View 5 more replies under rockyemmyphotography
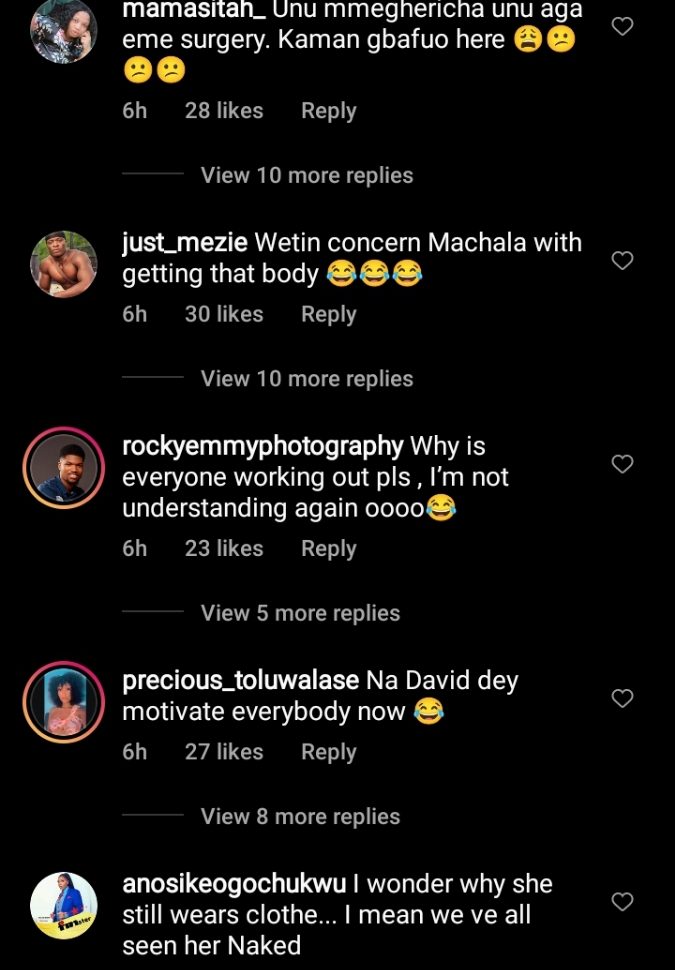 (x=300, y=613)
